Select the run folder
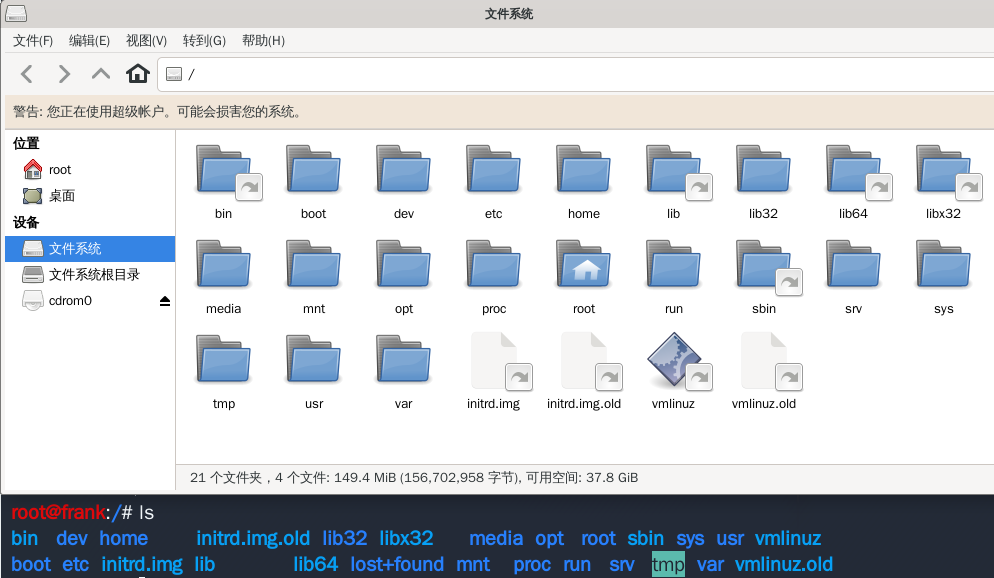Screen dimensions: 994x578 pos(673,278)
